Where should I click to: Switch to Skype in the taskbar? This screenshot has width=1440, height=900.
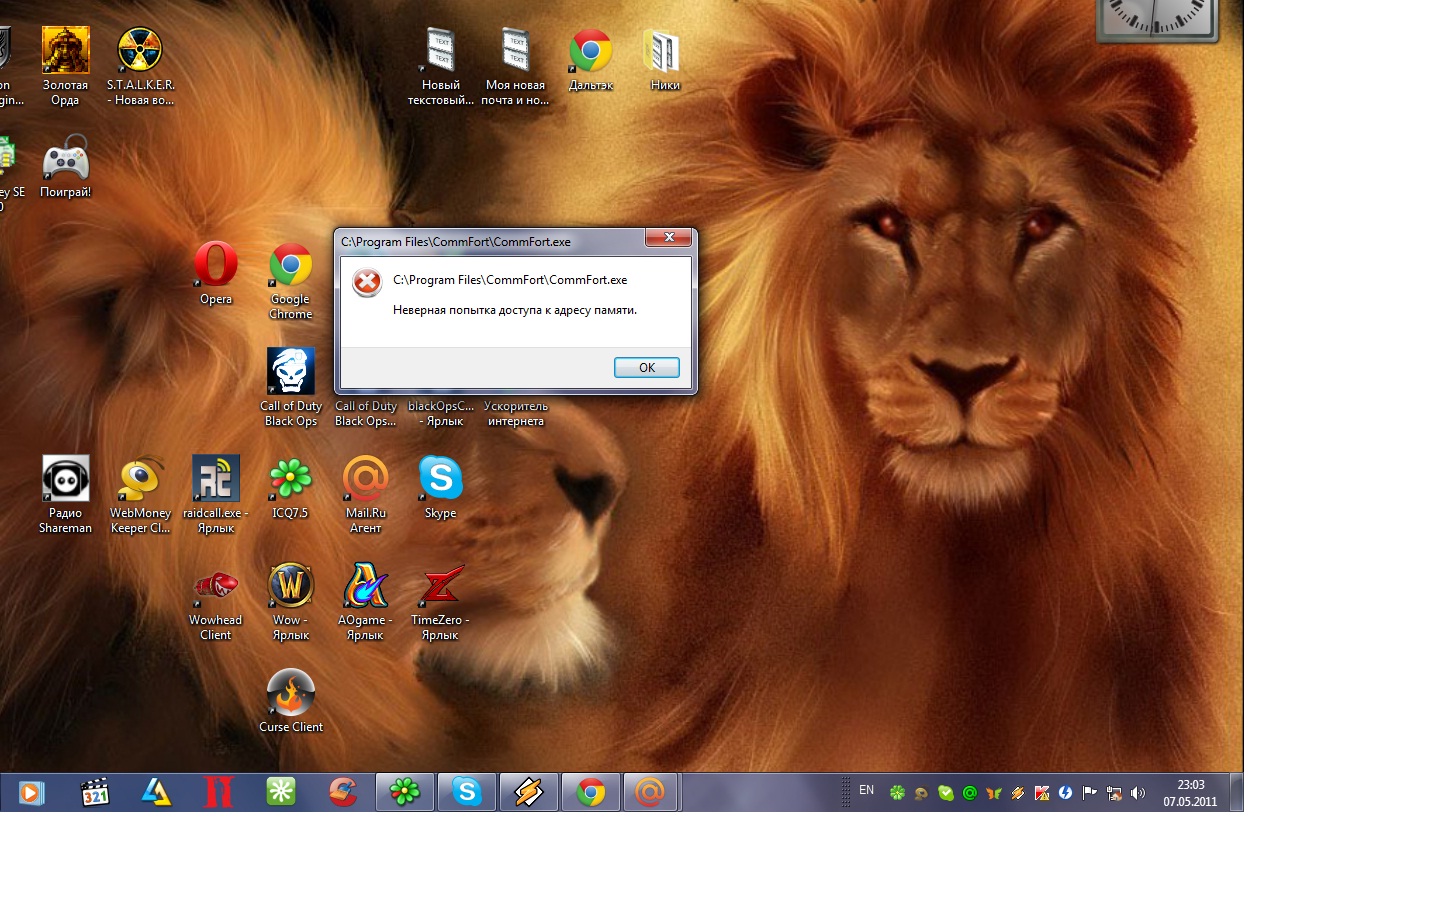pyautogui.click(x=467, y=792)
